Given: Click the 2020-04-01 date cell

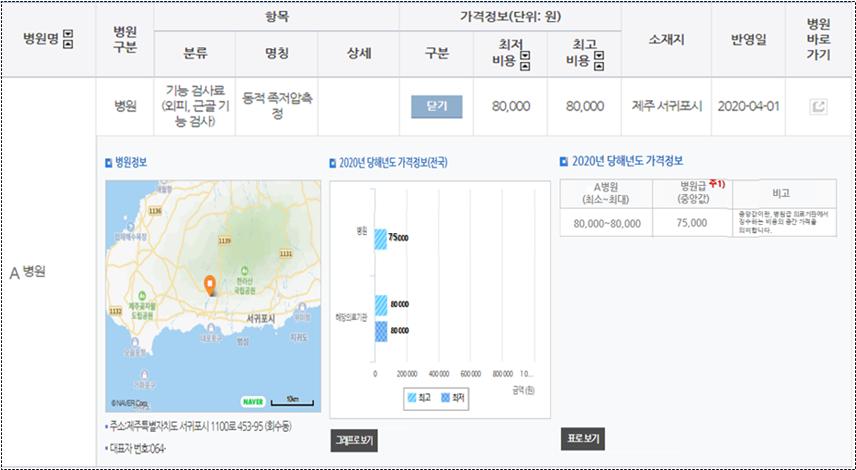Looking at the screenshot, I should [x=748, y=106].
